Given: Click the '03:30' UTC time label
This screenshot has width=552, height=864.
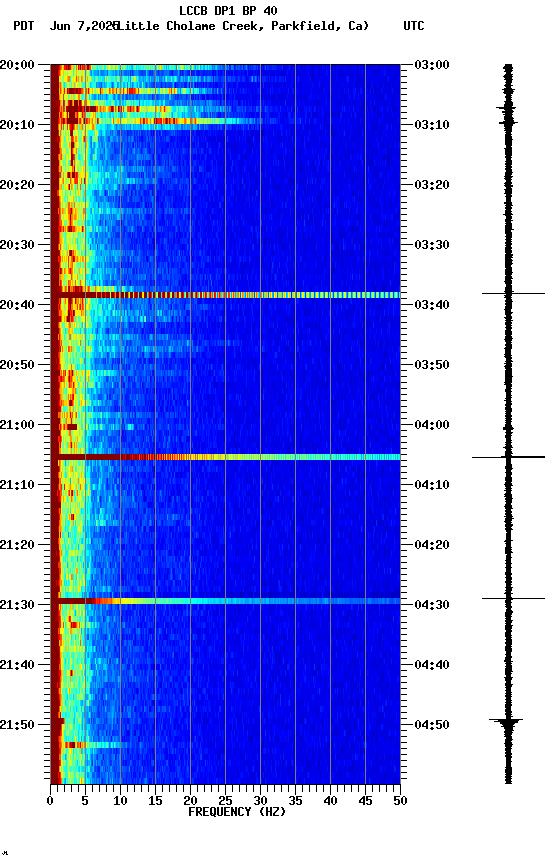Looking at the screenshot, I should coord(432,245).
